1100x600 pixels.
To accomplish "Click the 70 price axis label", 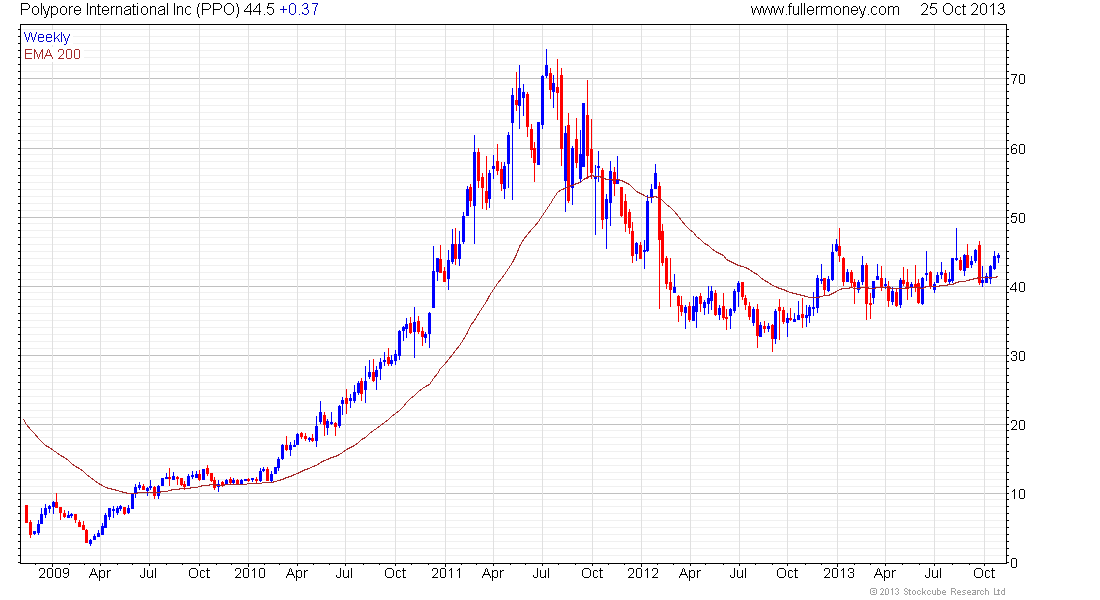I will (1017, 79).
